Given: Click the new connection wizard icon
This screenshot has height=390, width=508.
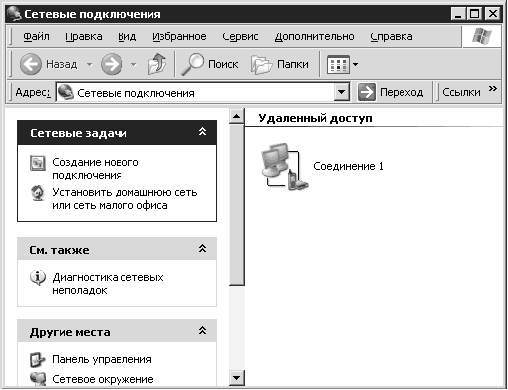Looking at the screenshot, I should [x=38, y=163].
